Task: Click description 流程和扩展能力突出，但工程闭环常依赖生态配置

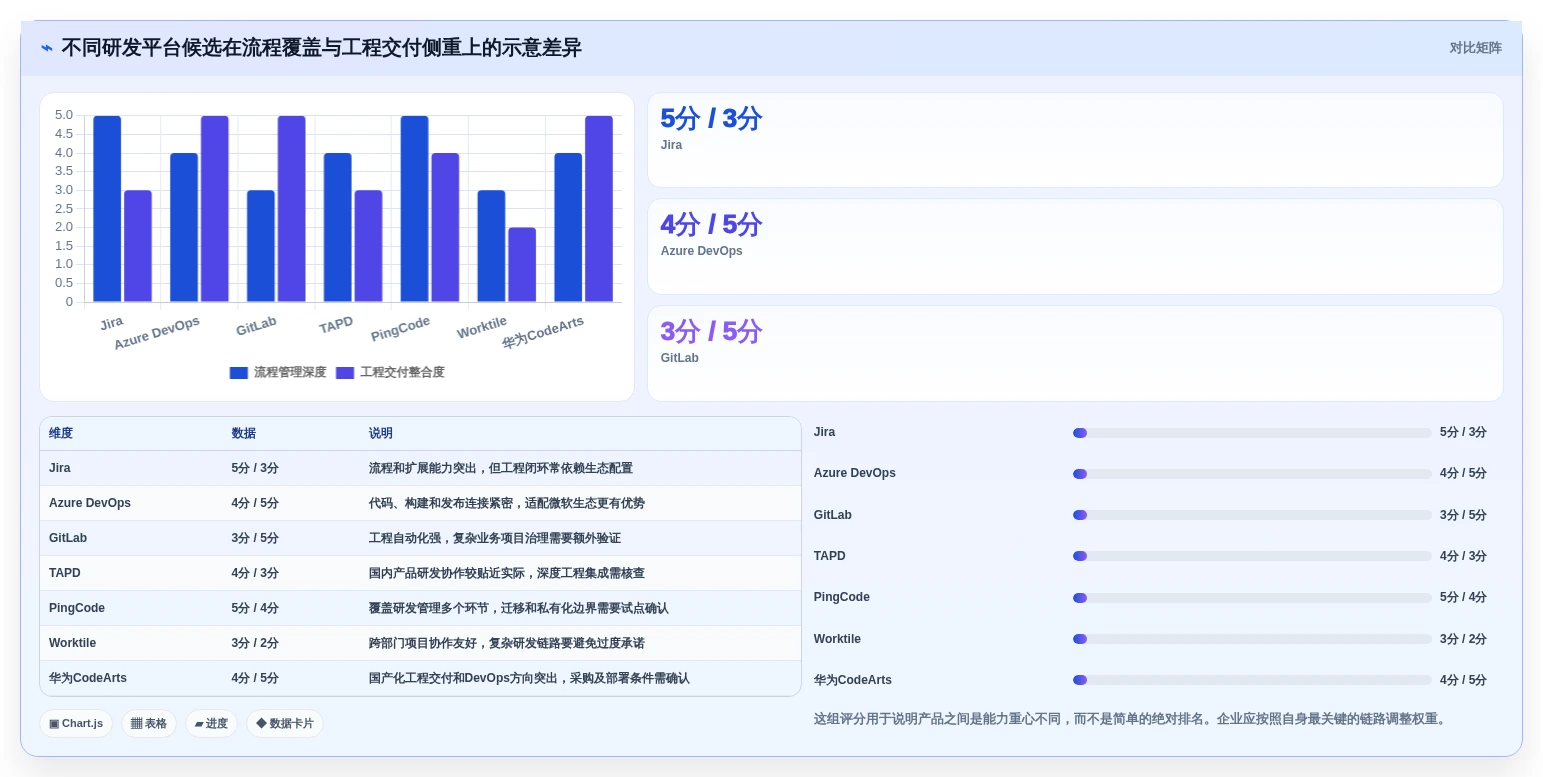Action: click(x=500, y=468)
